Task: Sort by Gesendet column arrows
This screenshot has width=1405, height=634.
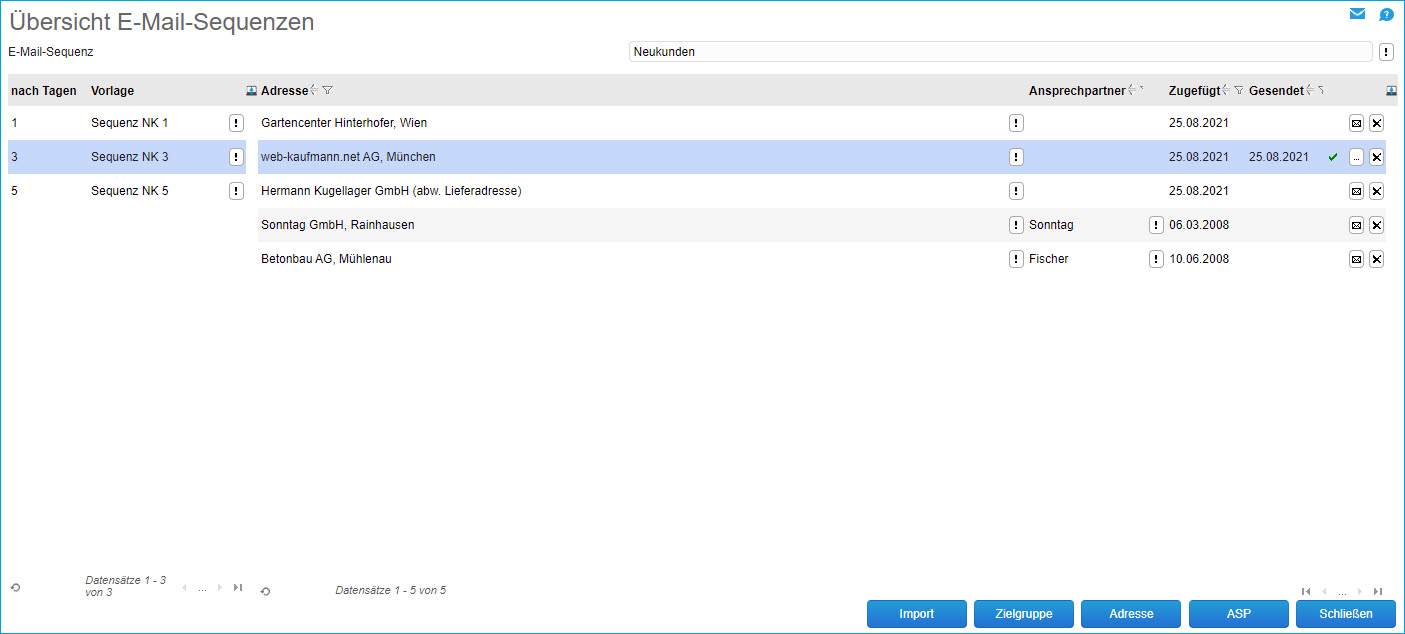Action: click(1310, 91)
